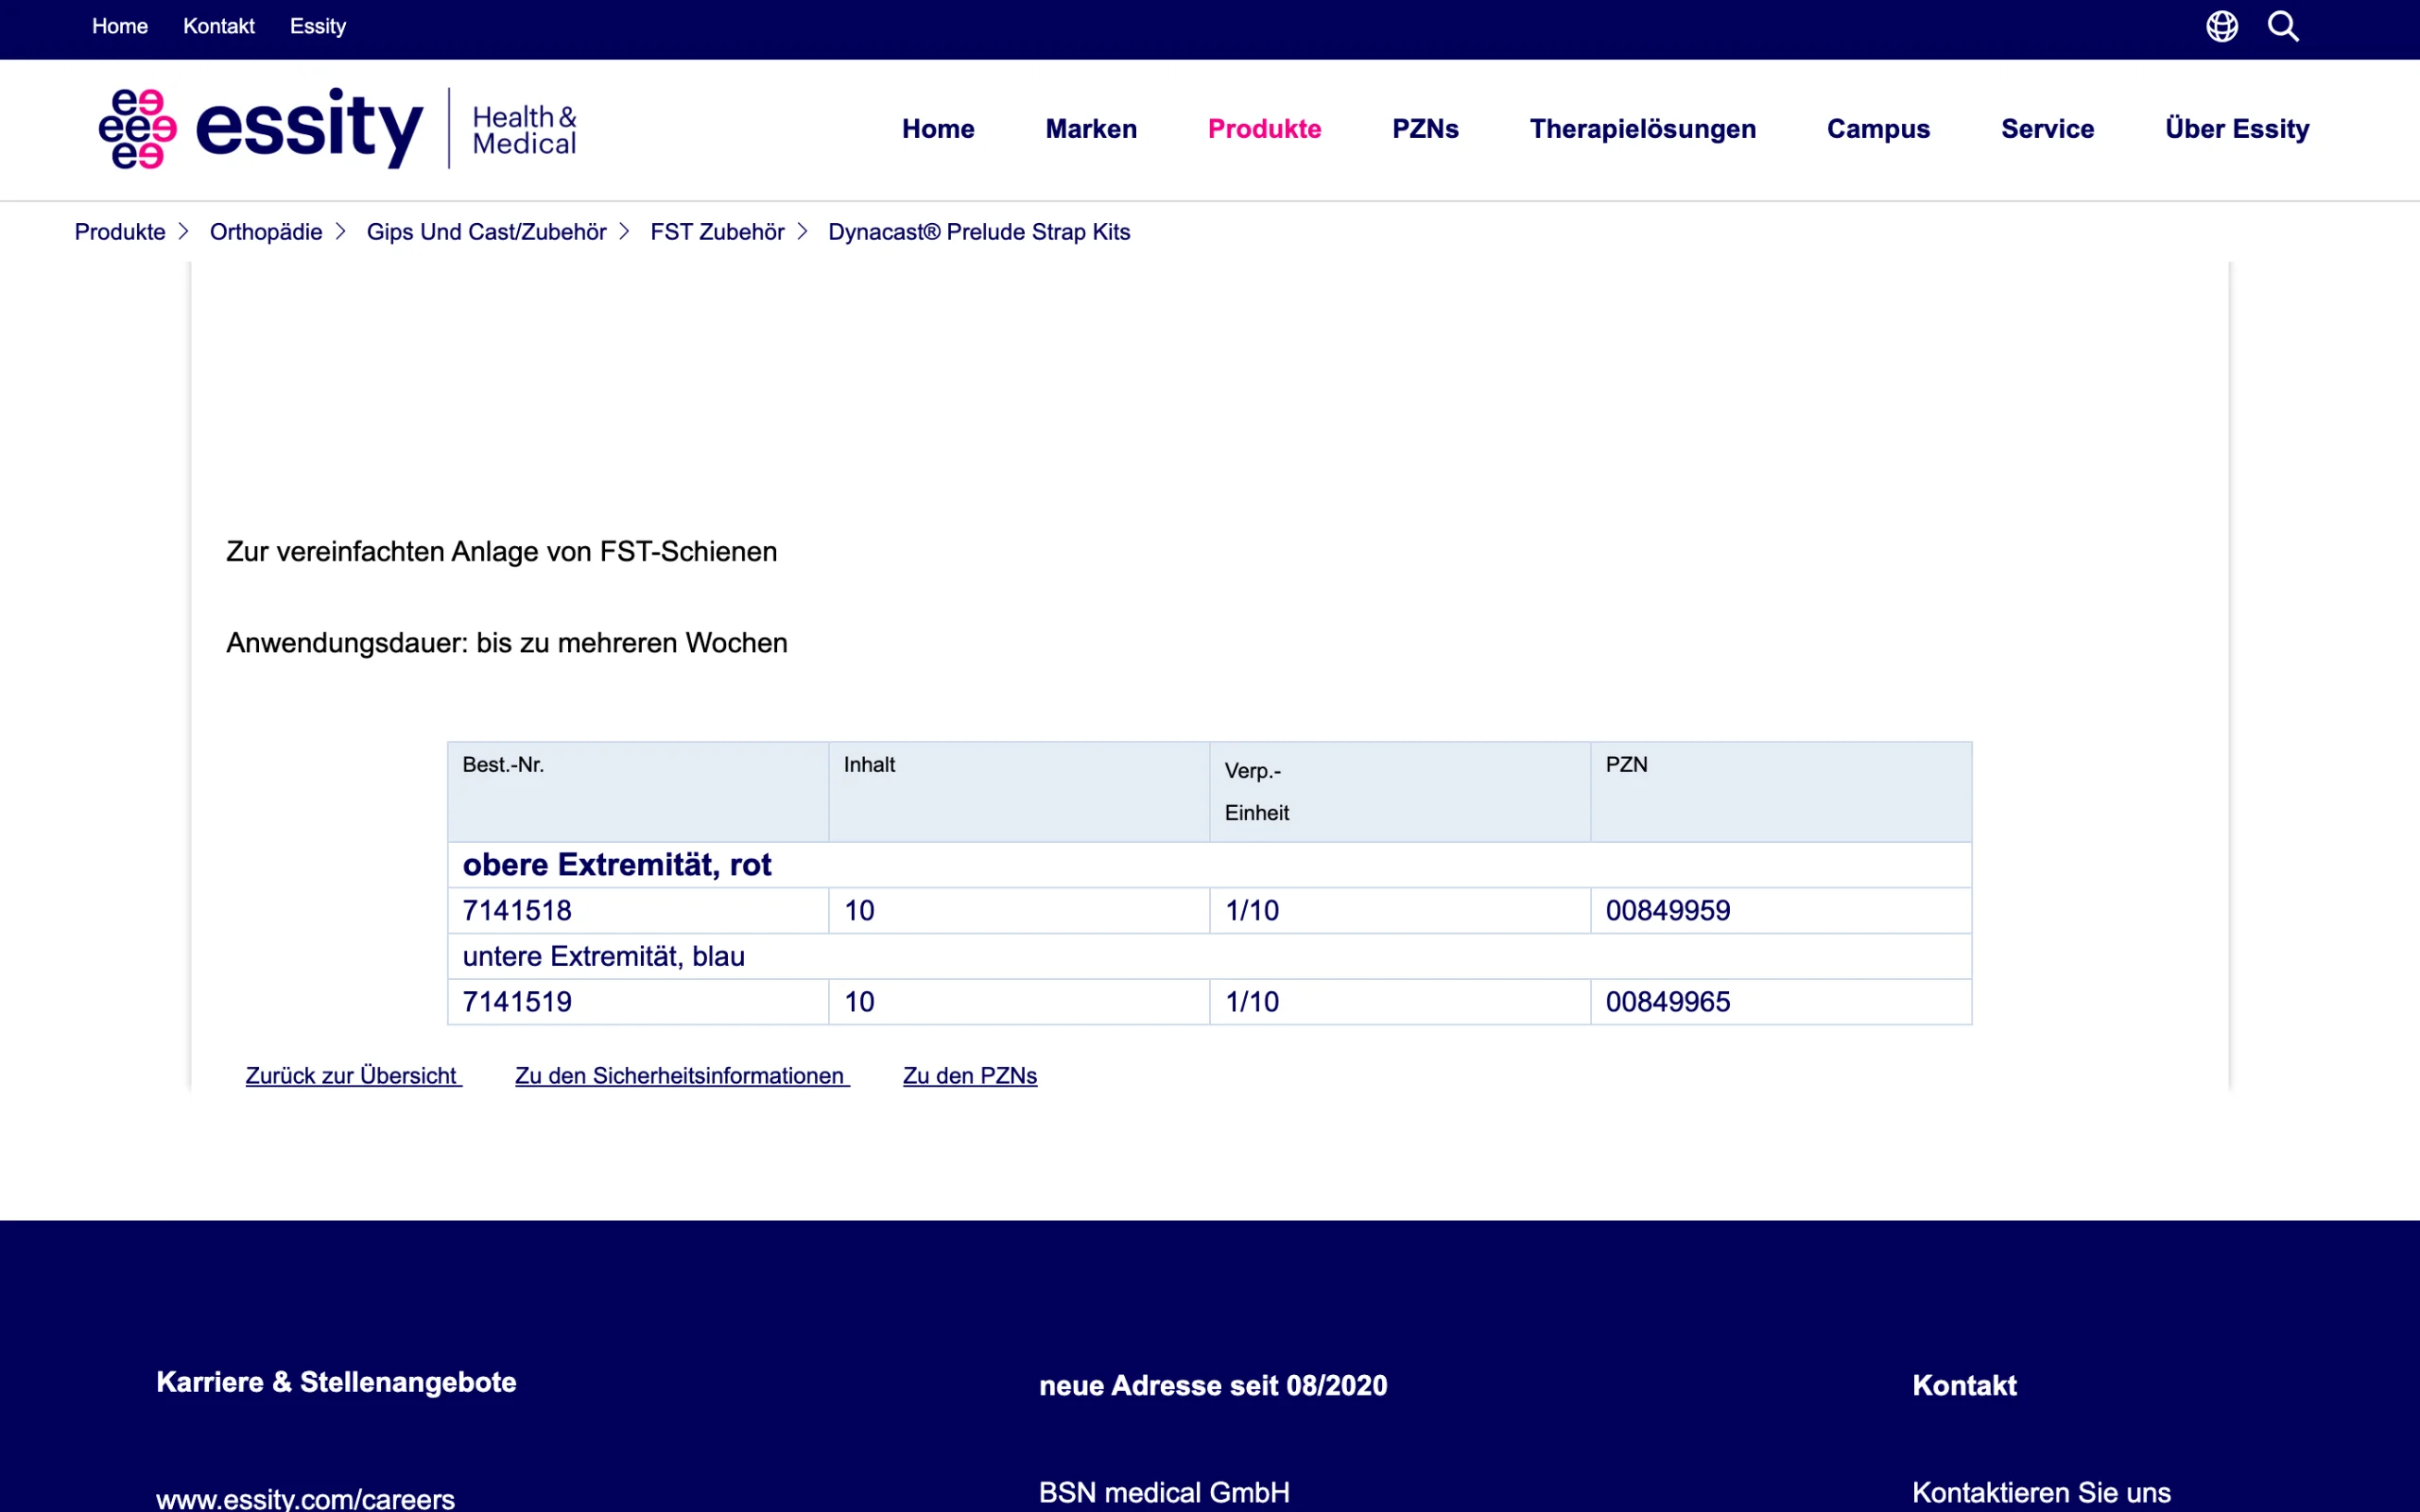Image resolution: width=2420 pixels, height=1512 pixels.
Task: Click text Zur vereinfachten Anlage von FST-Schienen
Action: click(x=502, y=552)
